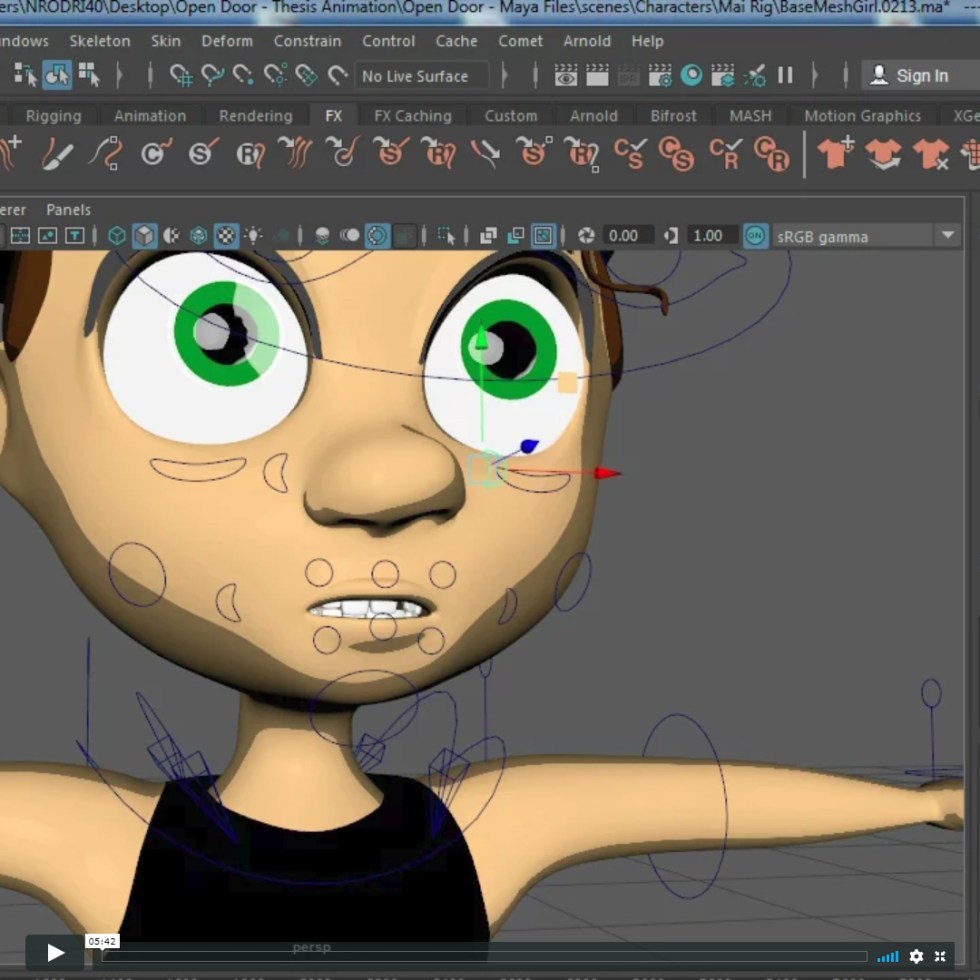Open the sRGB gamma view transform dropdown
Screen dimensions: 980x980
coord(947,236)
